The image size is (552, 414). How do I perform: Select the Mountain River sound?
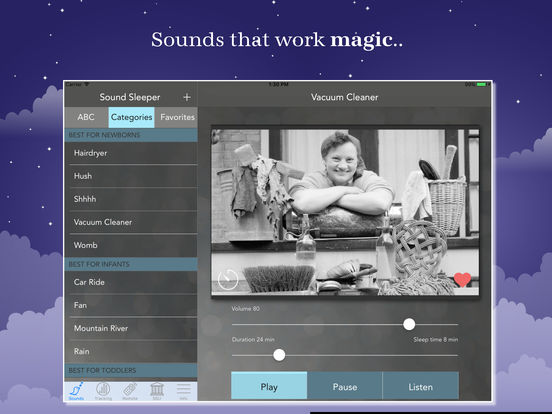(131, 328)
